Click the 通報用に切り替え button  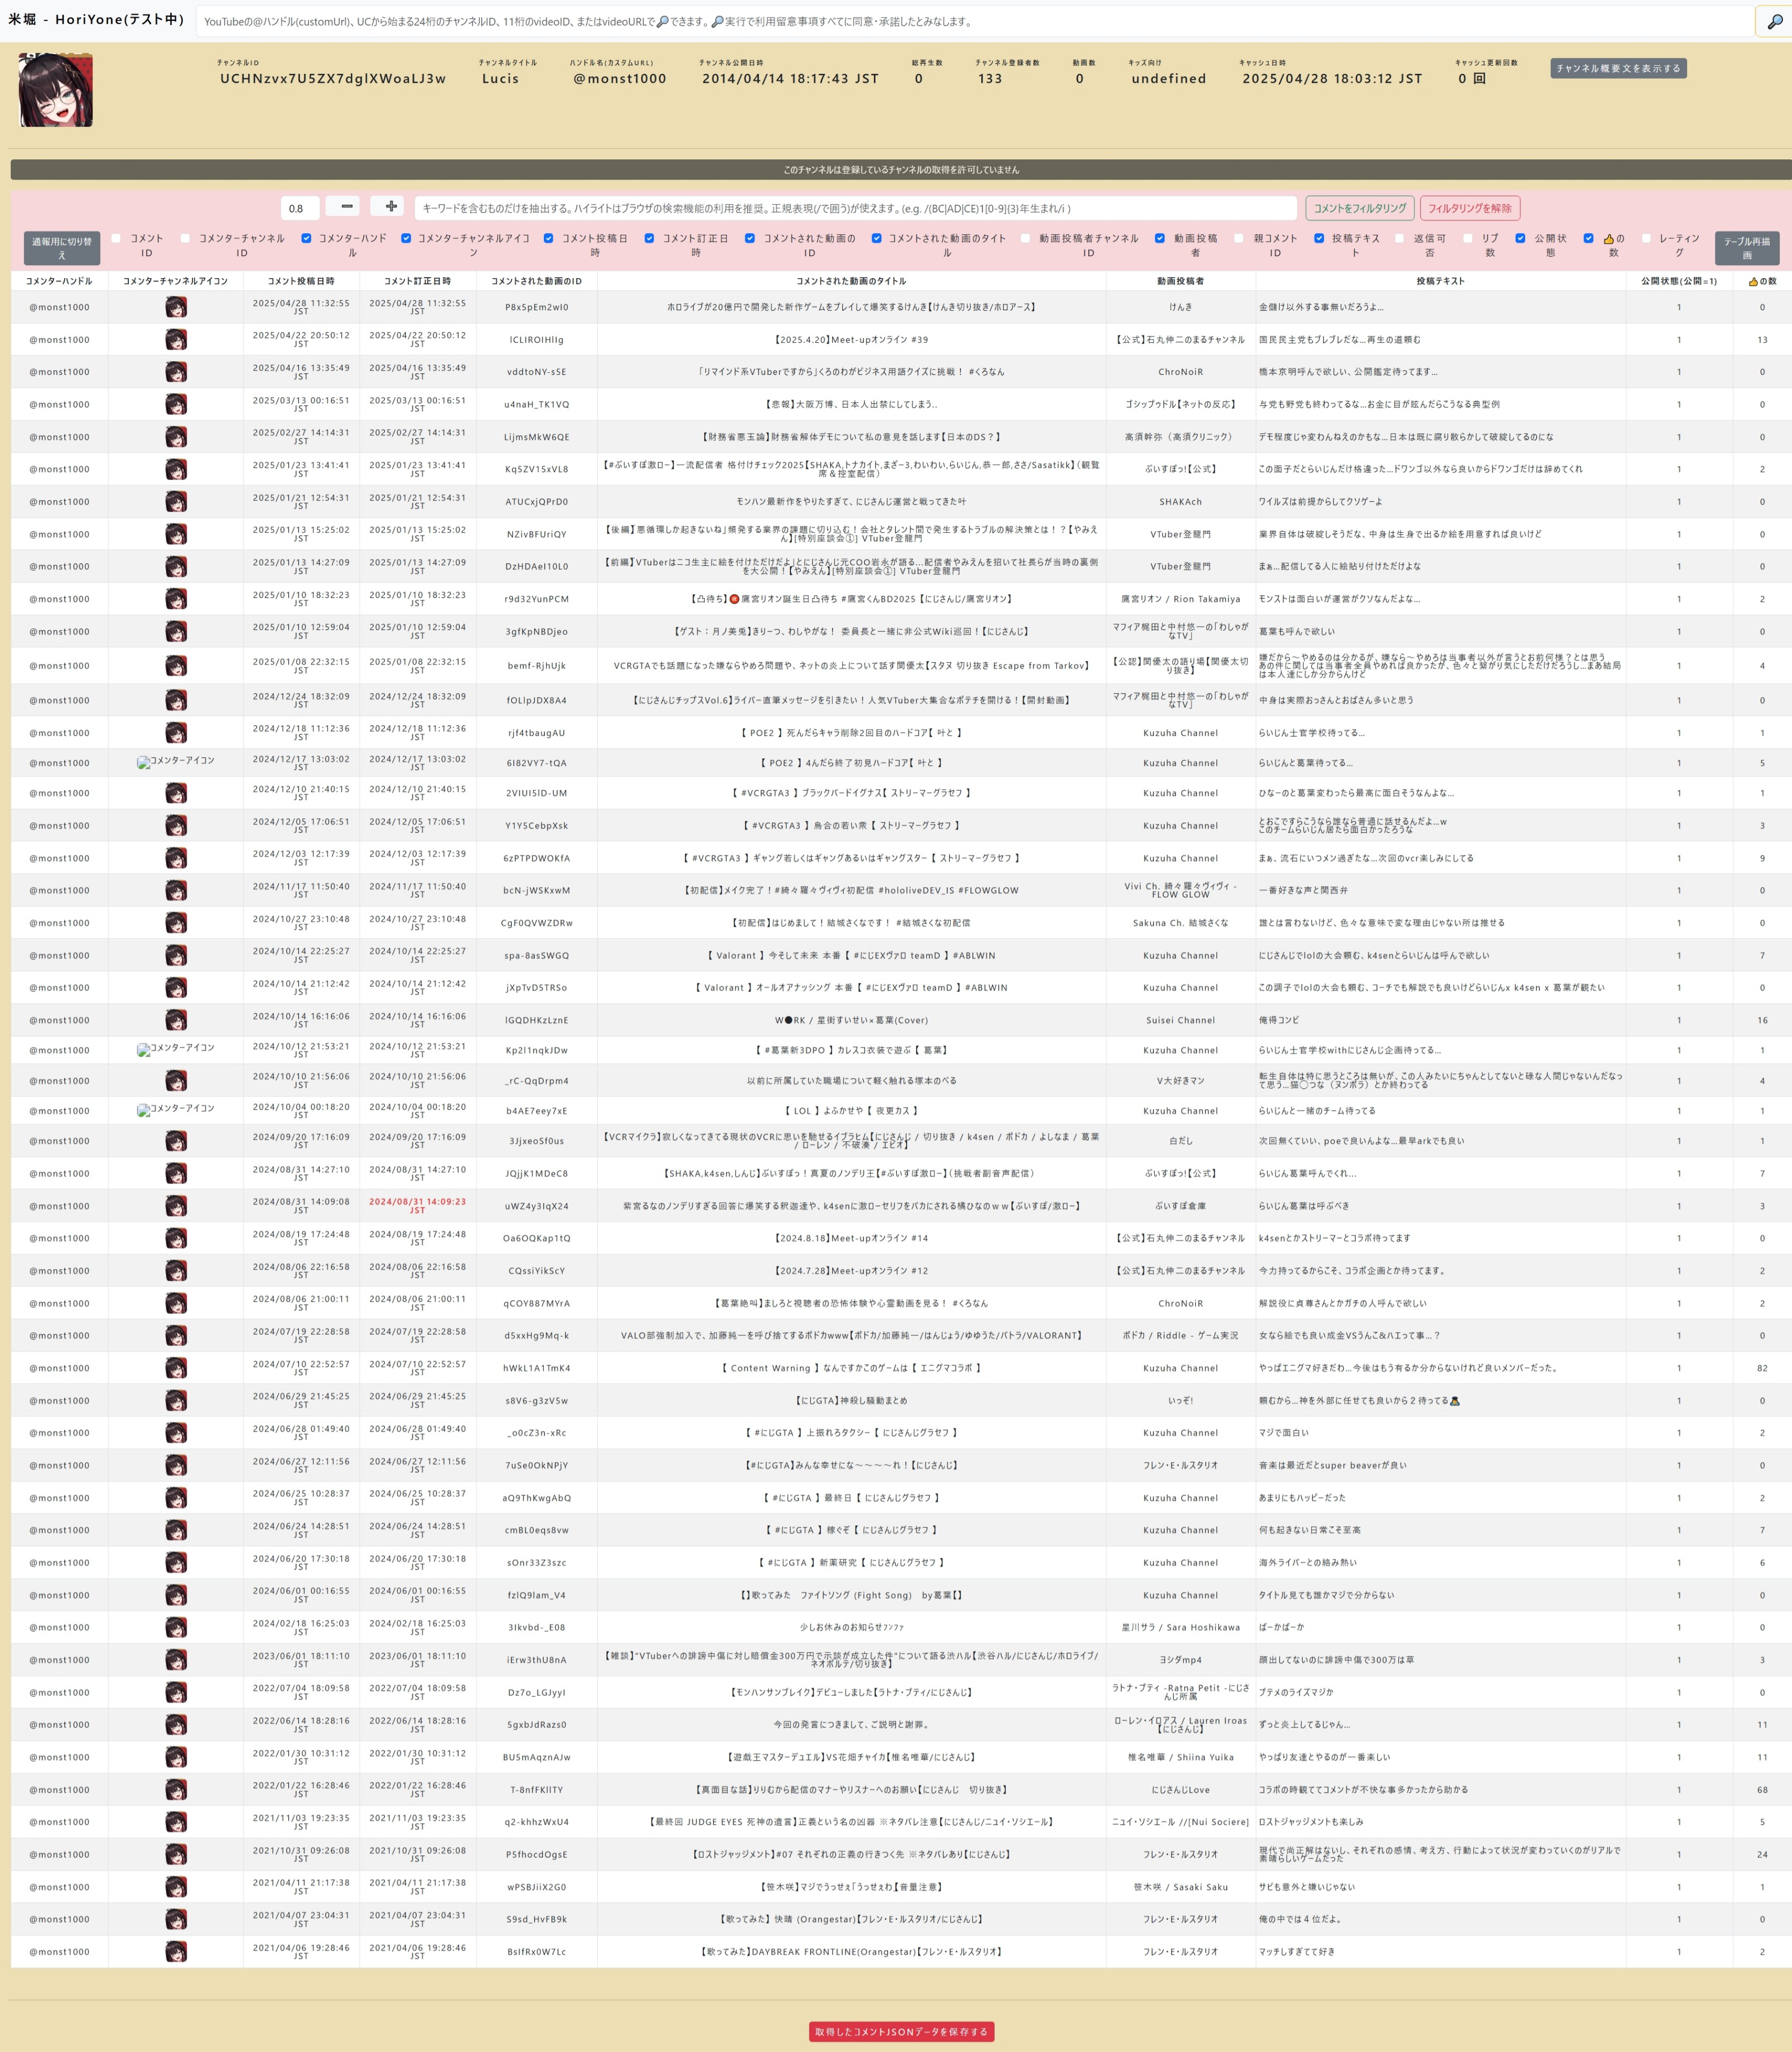(x=61, y=247)
